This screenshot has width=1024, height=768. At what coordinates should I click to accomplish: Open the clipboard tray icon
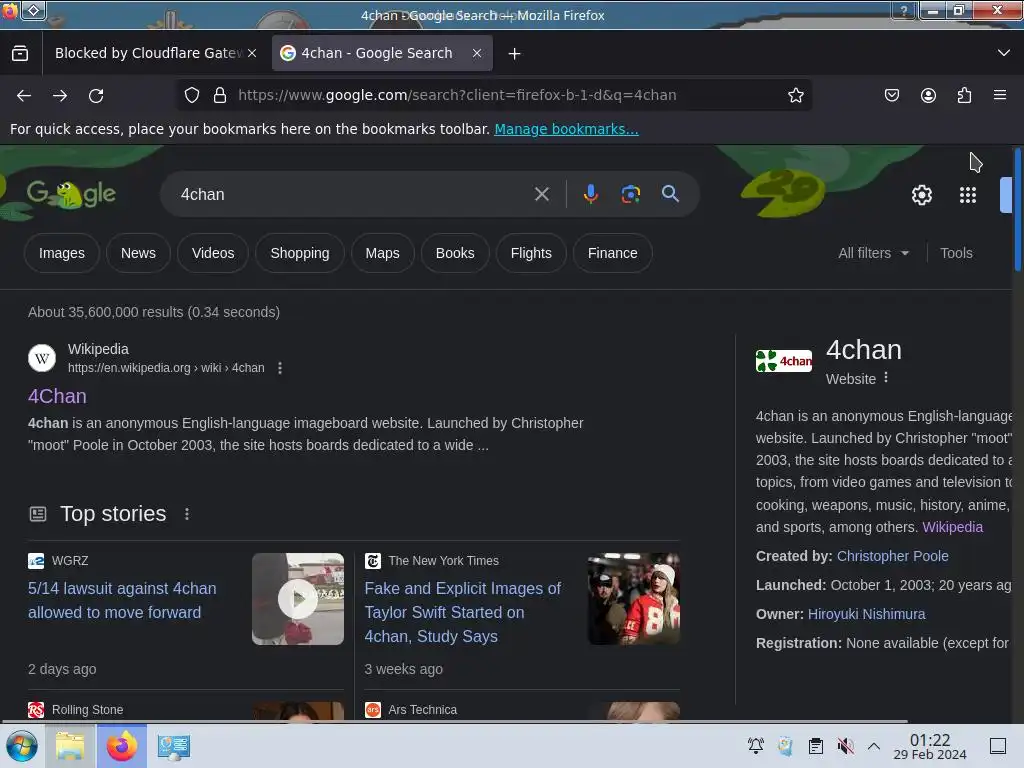816,746
